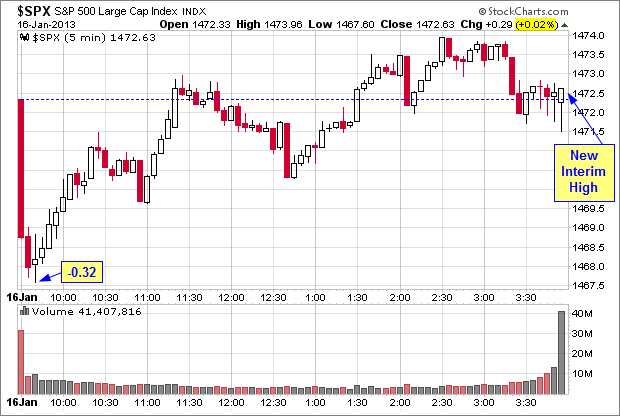
Task: Click the 16Jan label under the volume panel
Action: (x=22, y=402)
